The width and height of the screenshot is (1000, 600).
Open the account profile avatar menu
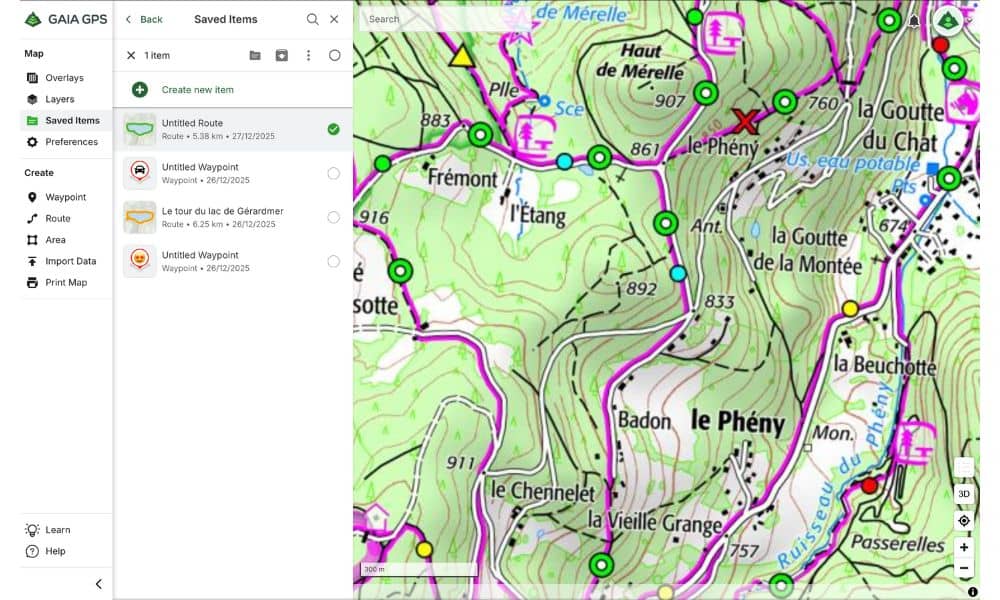pos(947,21)
